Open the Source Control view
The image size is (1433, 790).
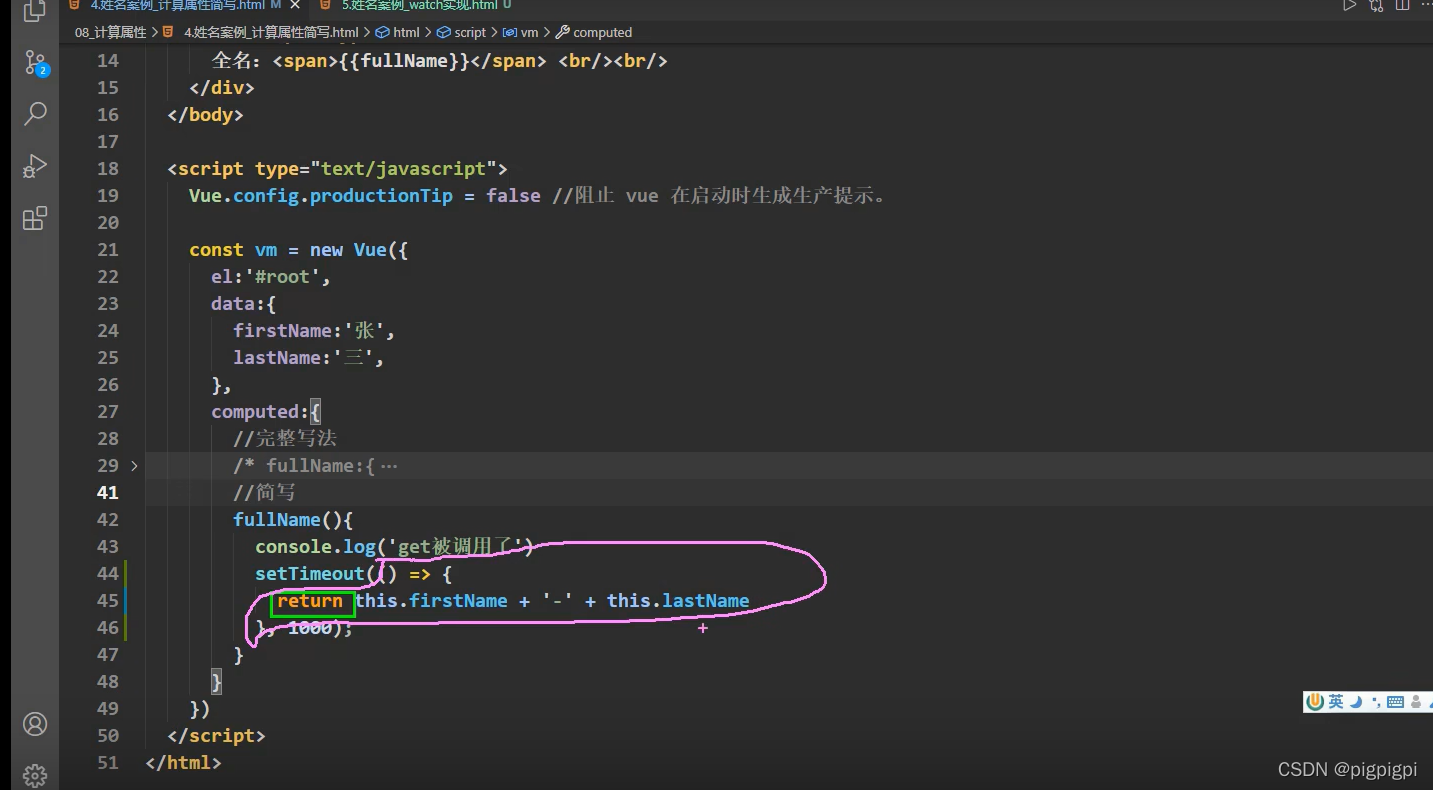(x=34, y=63)
